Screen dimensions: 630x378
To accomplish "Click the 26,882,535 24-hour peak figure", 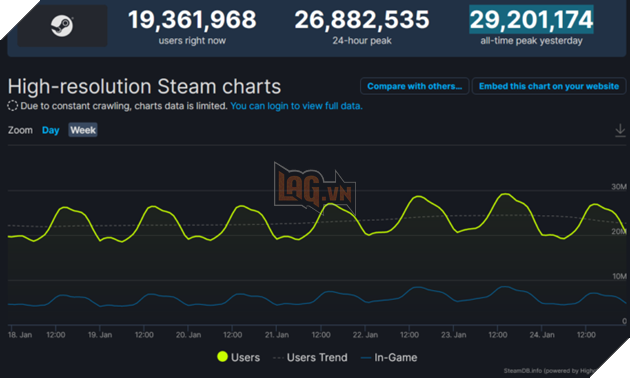I will (362, 19).
